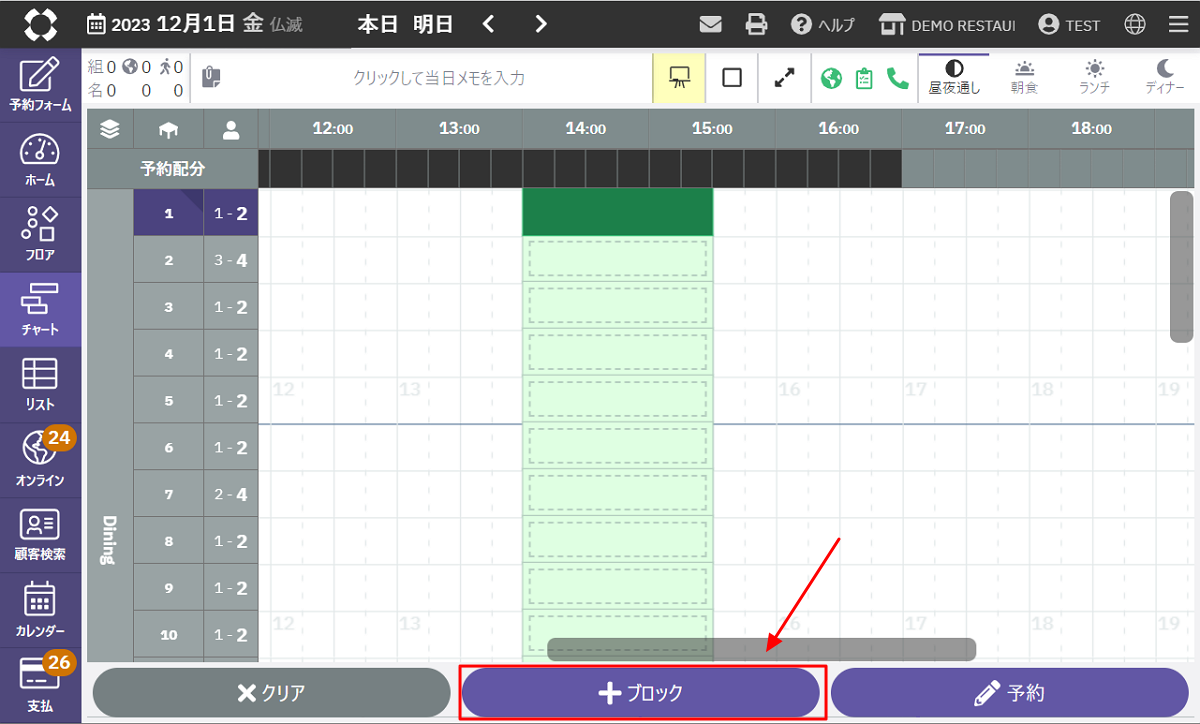Screen dimensions: 1200x724
Task: Open the hamburger menu
Action: tap(1177, 25)
